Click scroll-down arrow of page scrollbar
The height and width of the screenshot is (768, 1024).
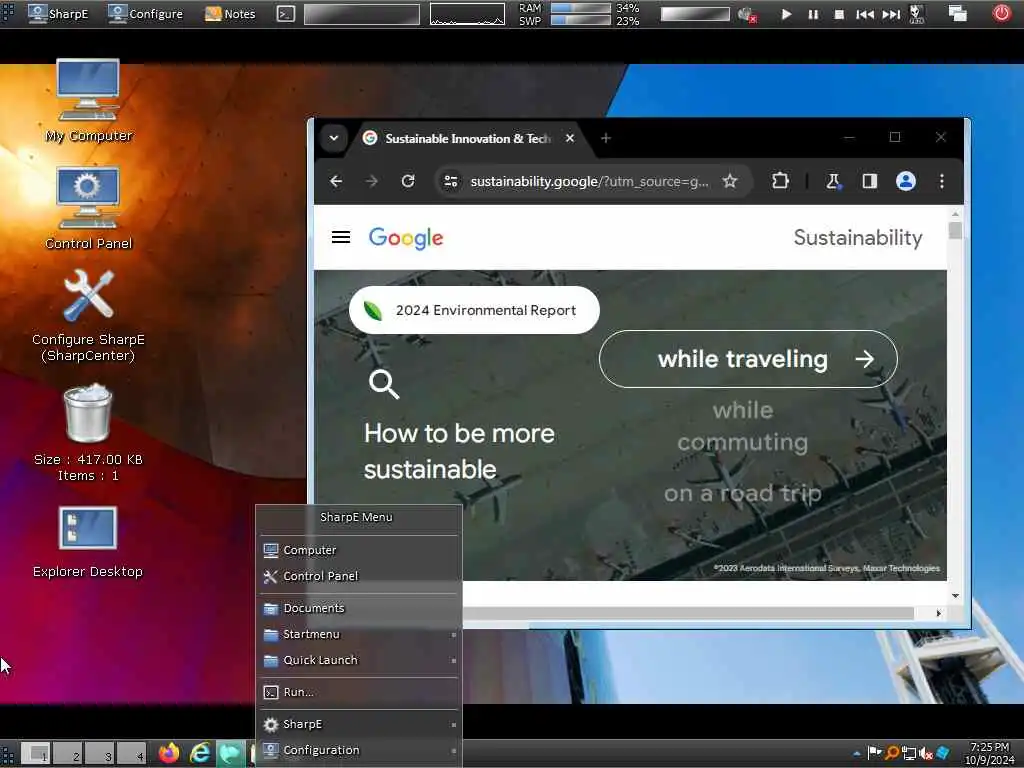coord(955,596)
